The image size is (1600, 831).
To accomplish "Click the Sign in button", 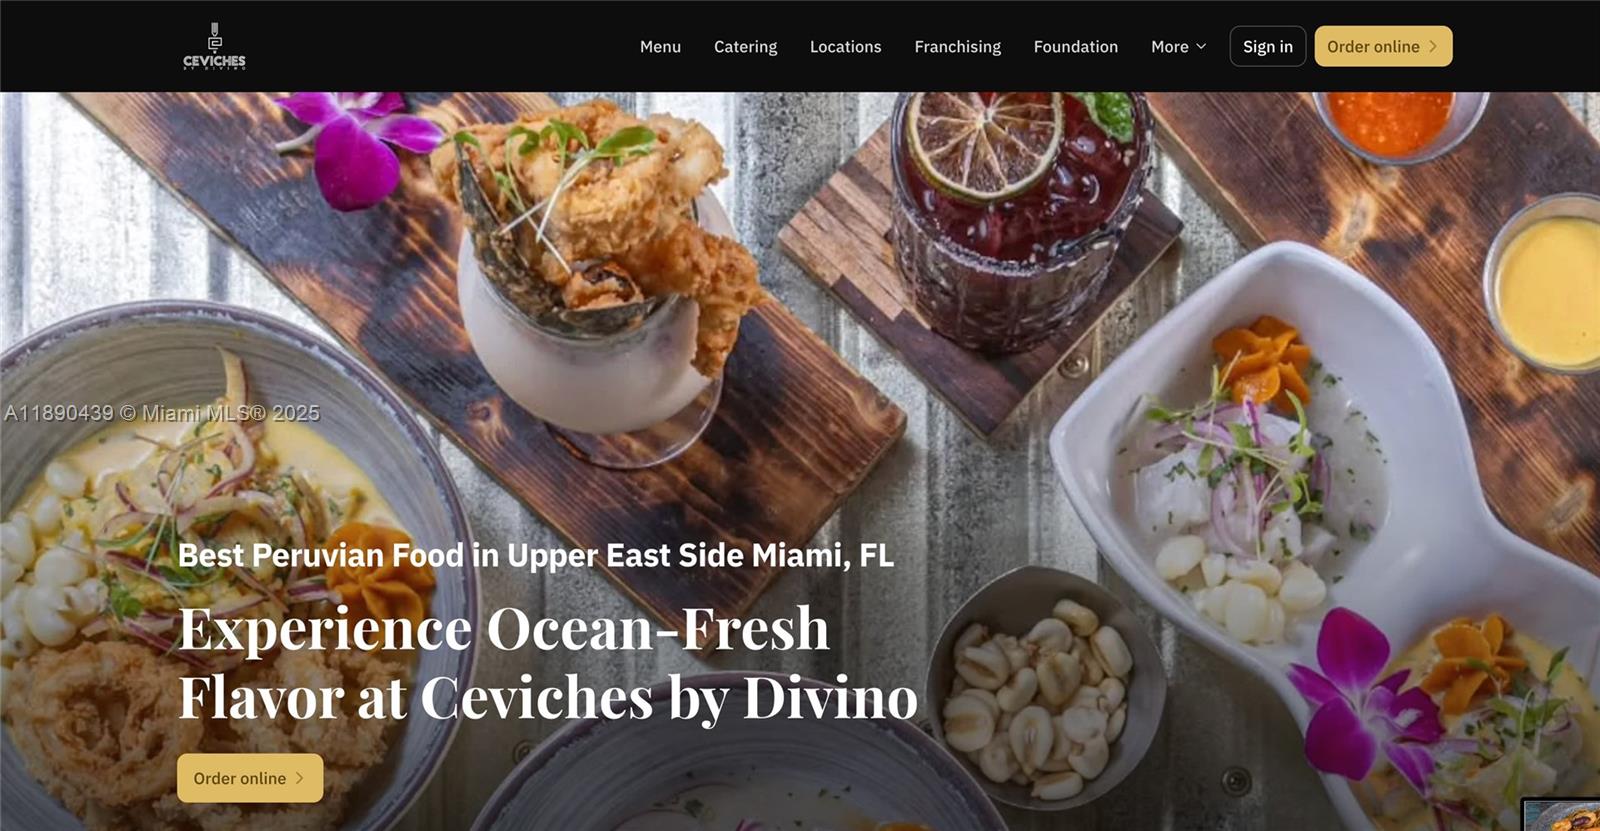I will coord(1268,46).
